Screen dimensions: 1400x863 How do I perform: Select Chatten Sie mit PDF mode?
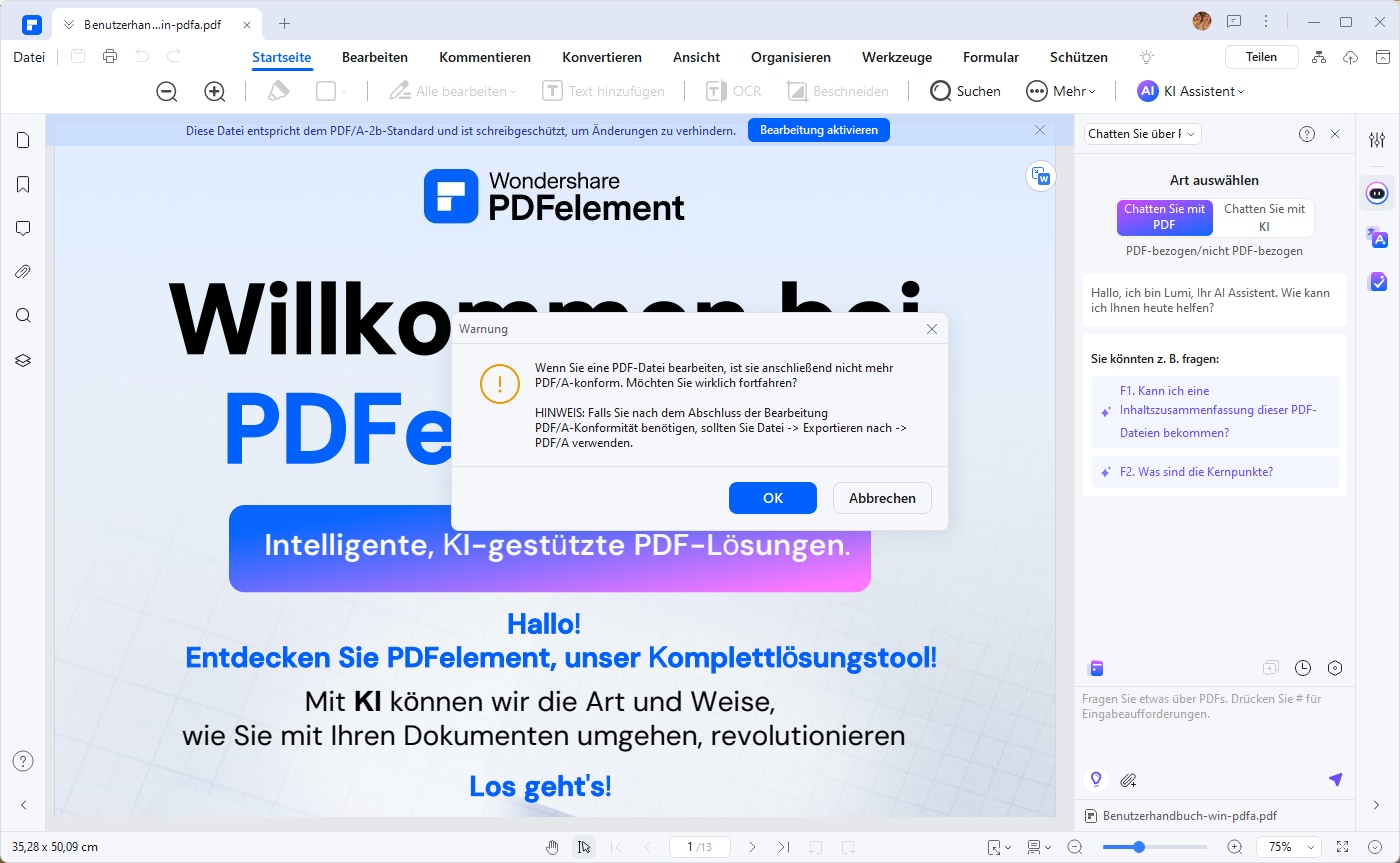point(1164,217)
